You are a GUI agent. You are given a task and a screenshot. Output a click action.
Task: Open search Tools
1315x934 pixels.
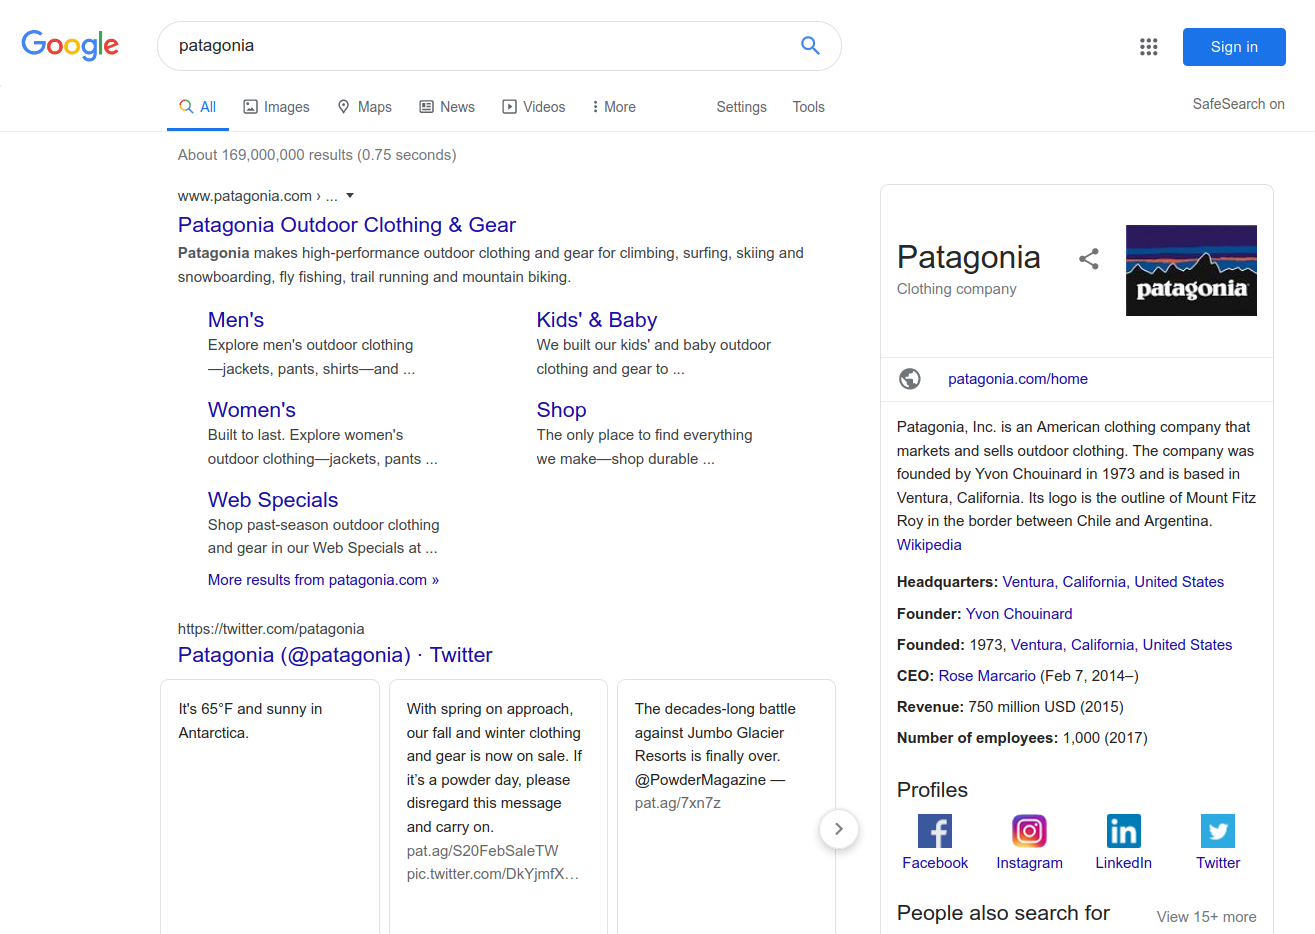coord(809,107)
